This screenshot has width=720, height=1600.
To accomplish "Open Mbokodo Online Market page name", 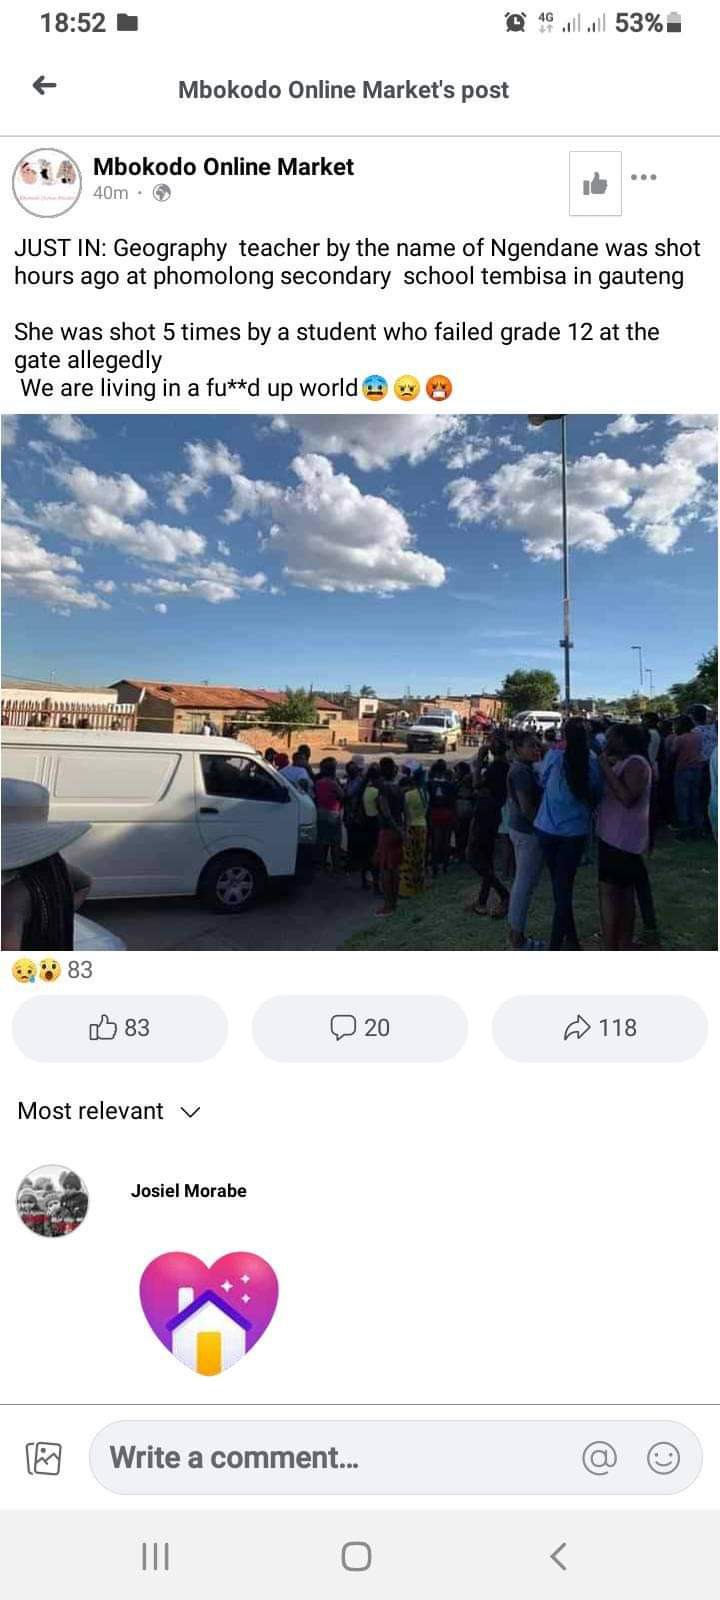I will click(223, 167).
